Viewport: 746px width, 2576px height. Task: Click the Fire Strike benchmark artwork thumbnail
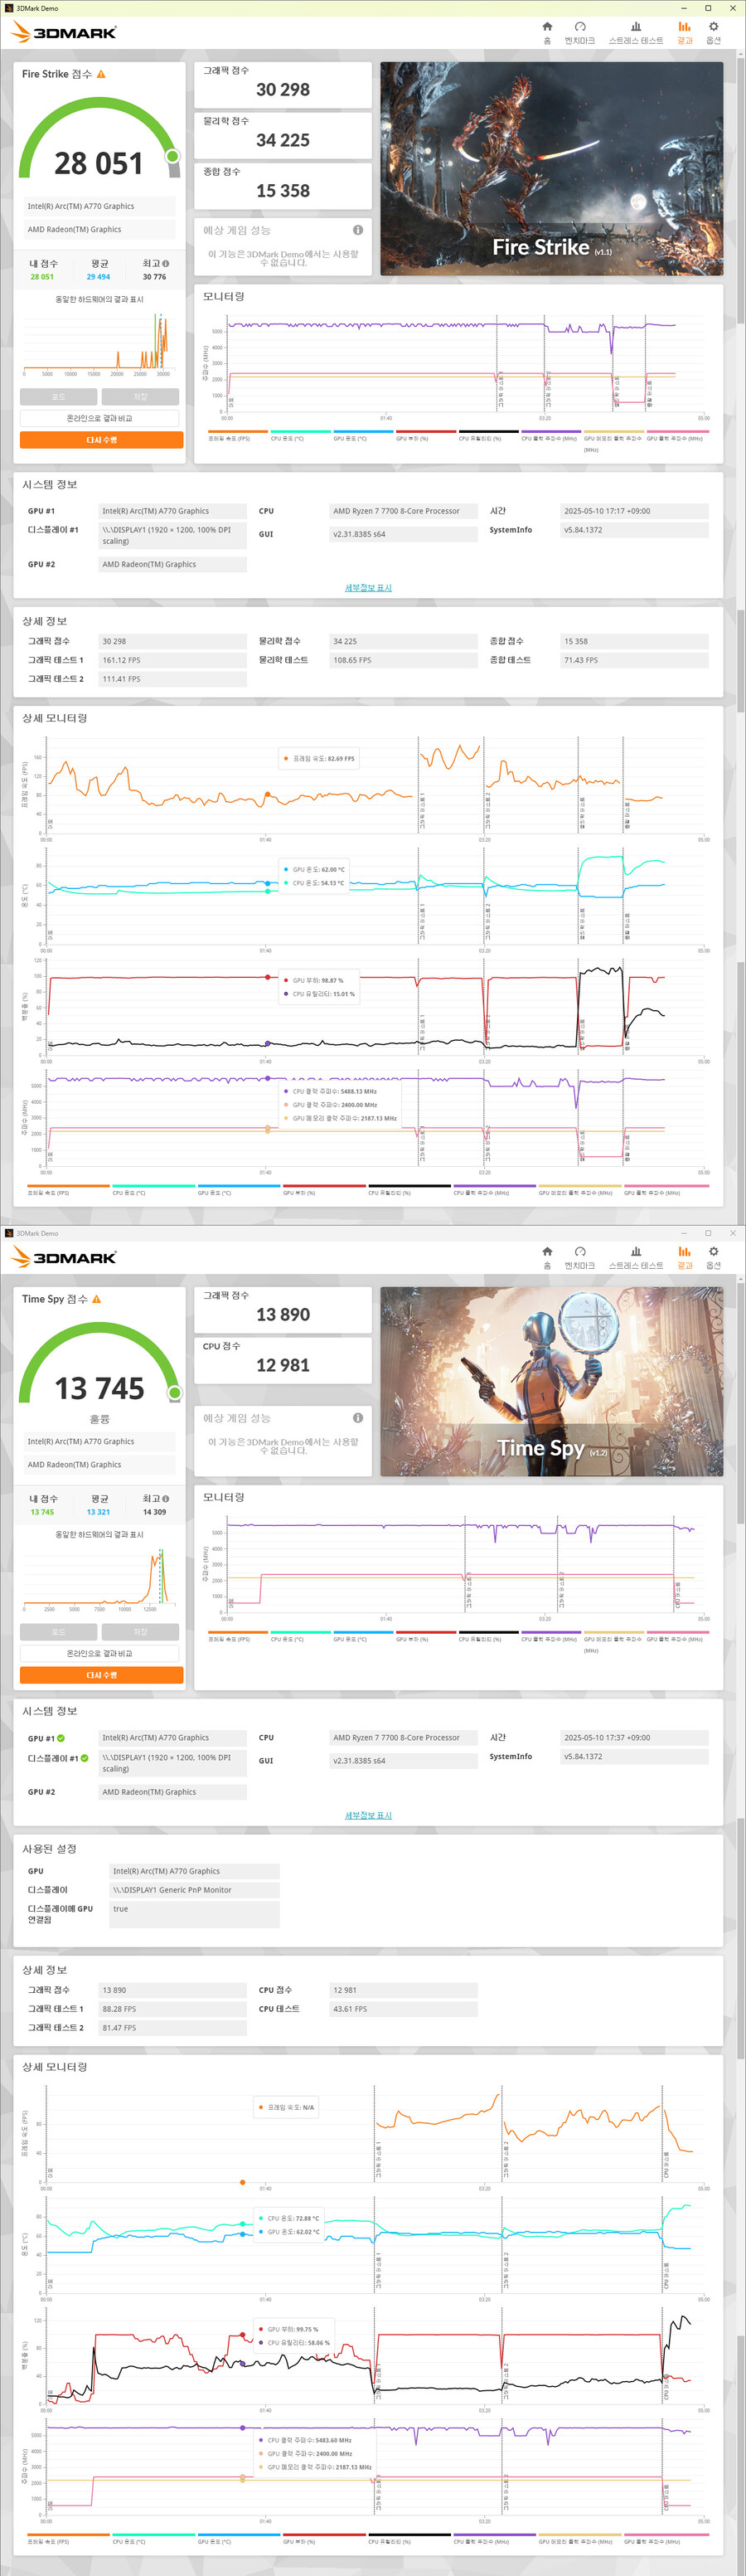tap(551, 168)
